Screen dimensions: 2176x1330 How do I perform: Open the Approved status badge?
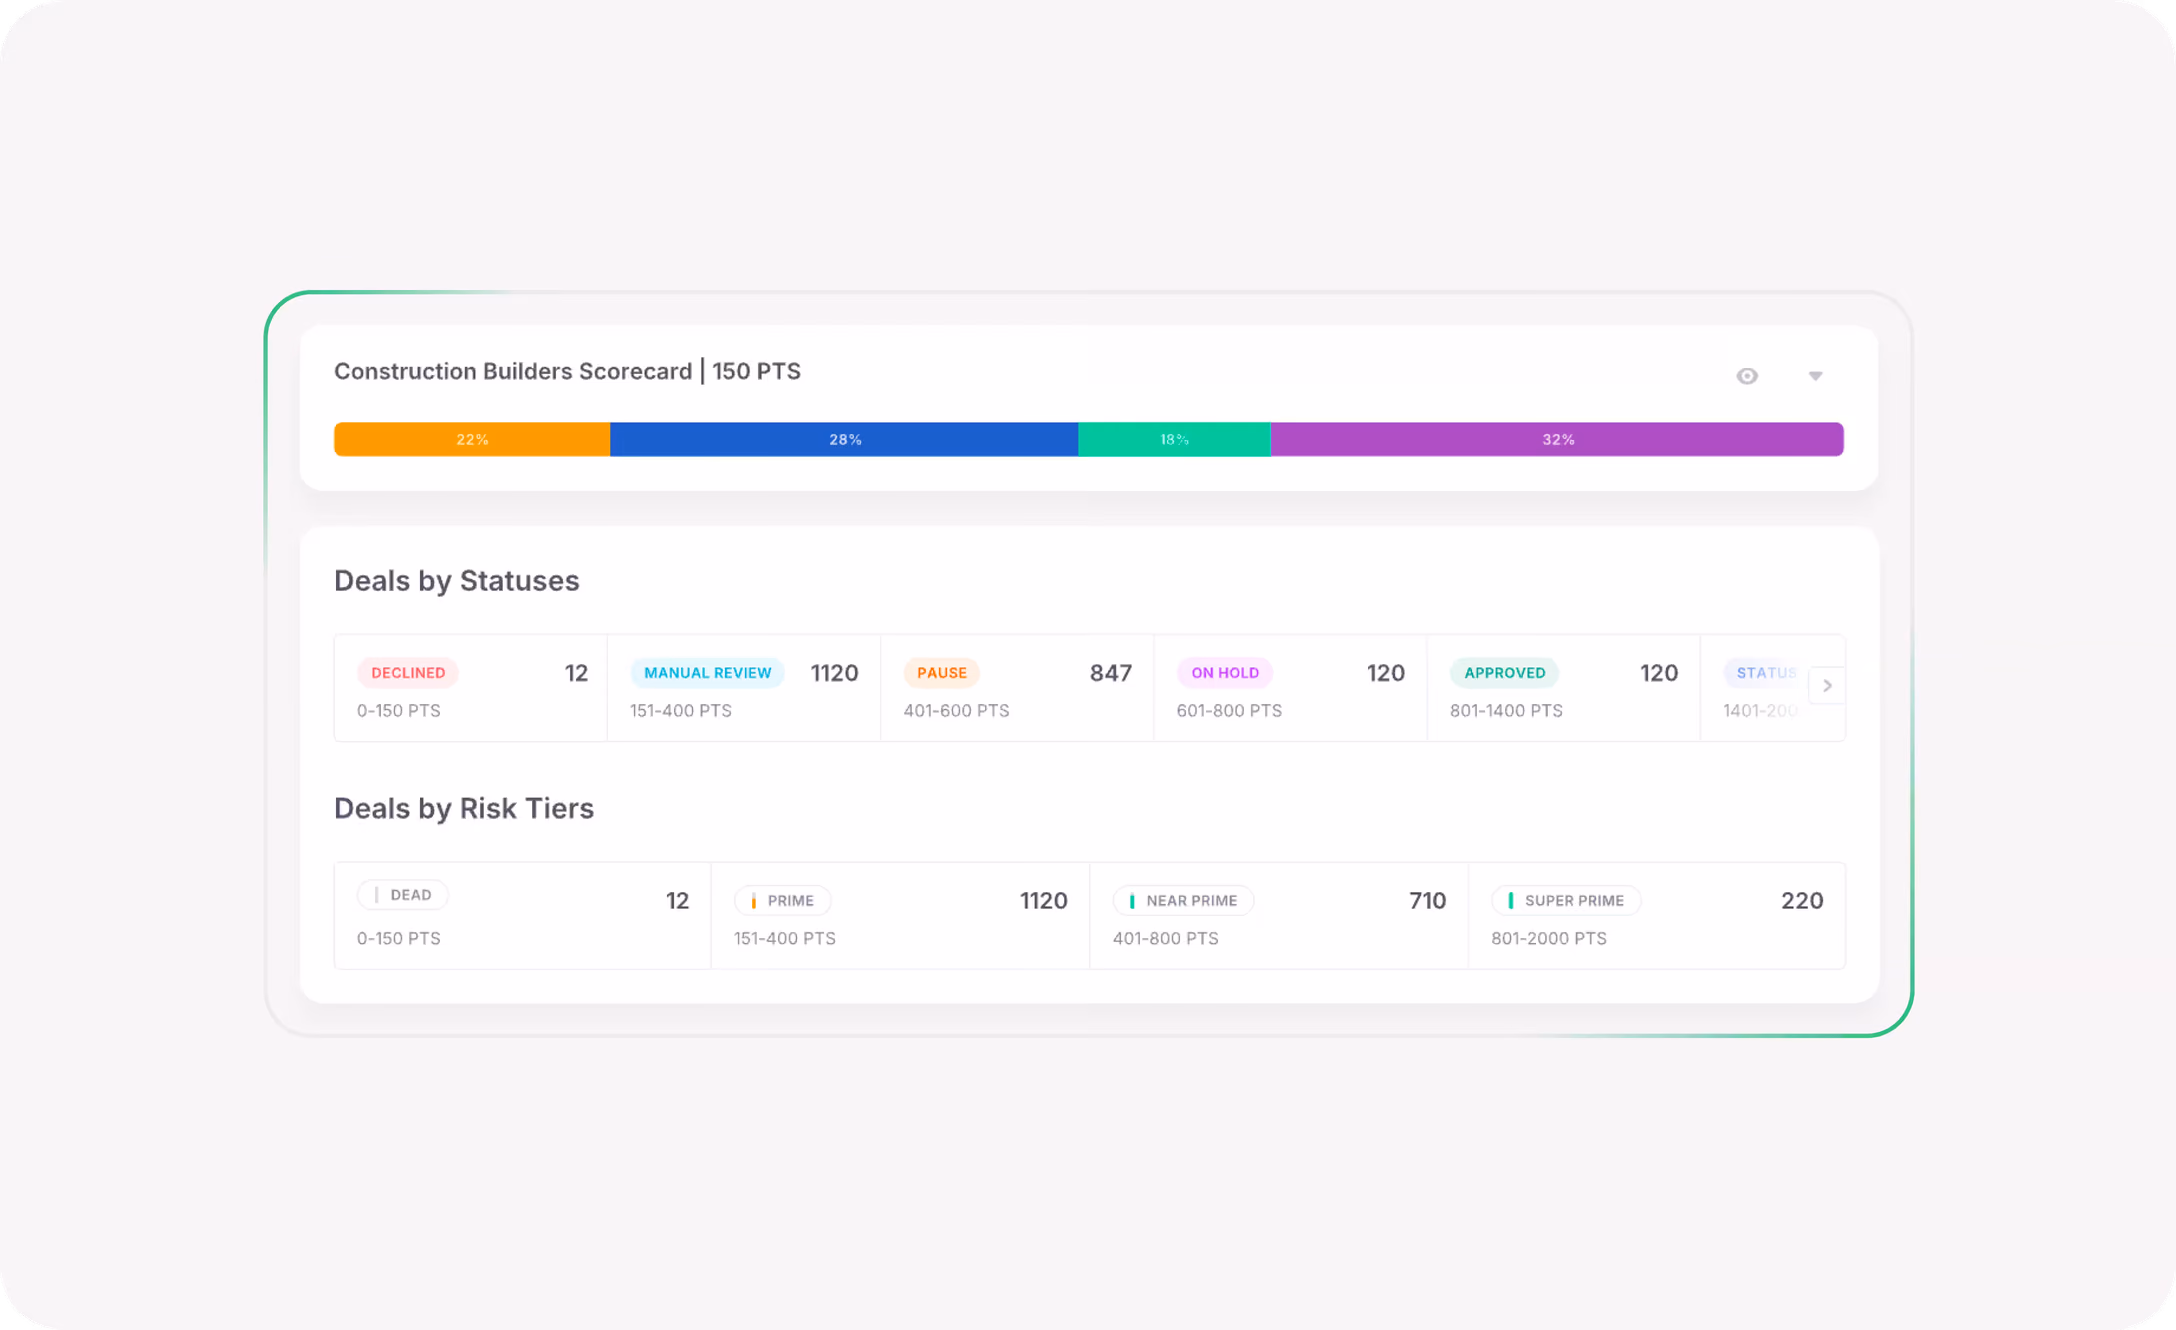tap(1504, 673)
